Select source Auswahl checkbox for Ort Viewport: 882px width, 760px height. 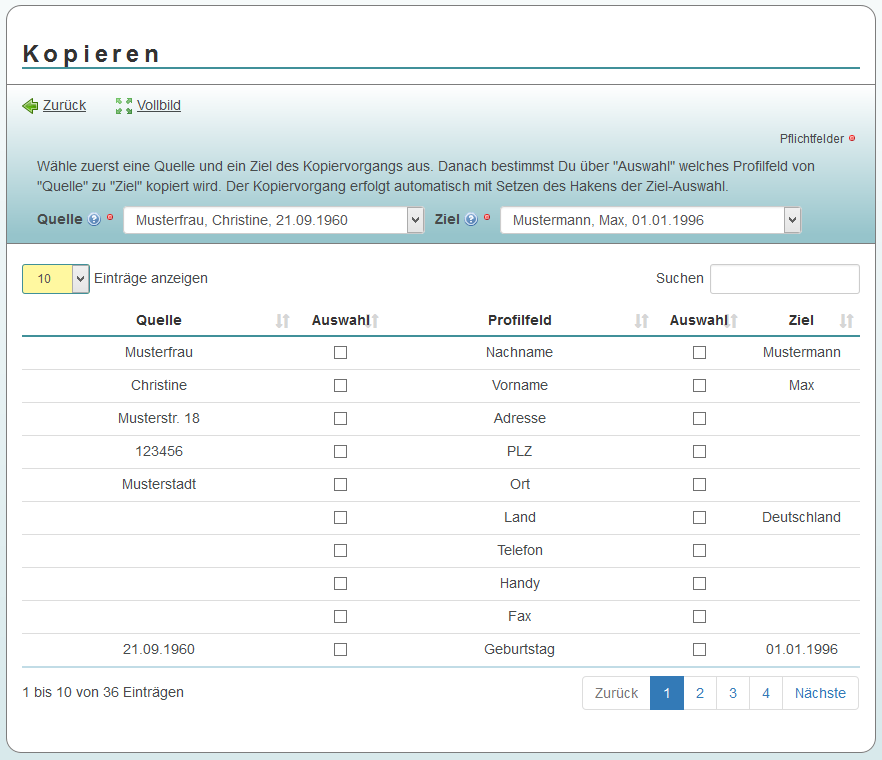point(340,485)
